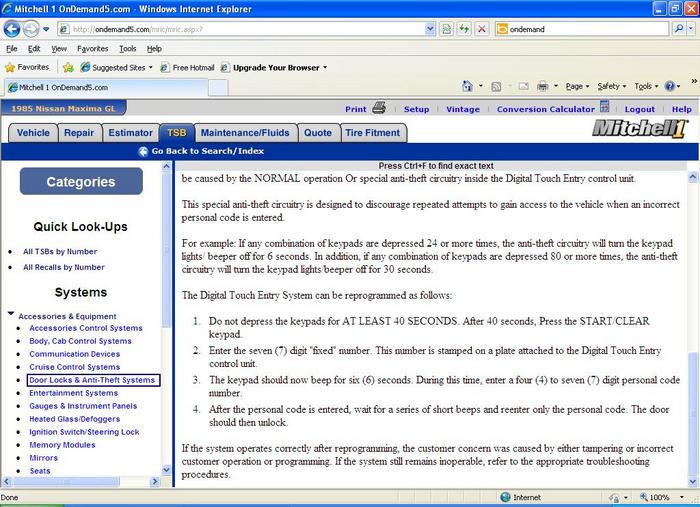This screenshot has width=700, height=507.
Task: Select the TSB tab
Action: coord(177,133)
